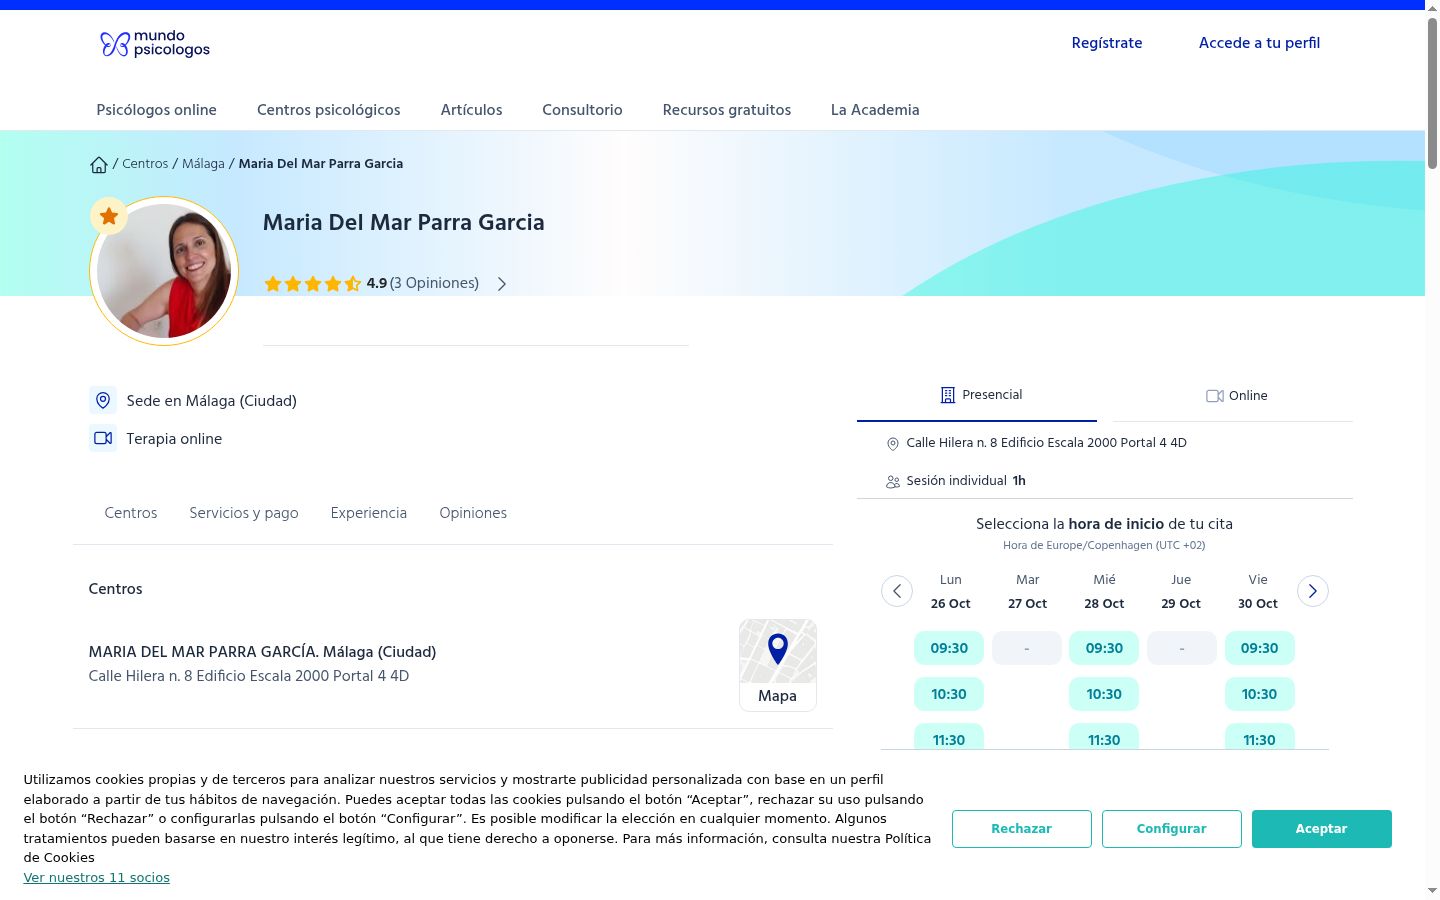The height and width of the screenshot is (900, 1440).
Task: Open the Mapa pin thumbnail
Action: [778, 665]
